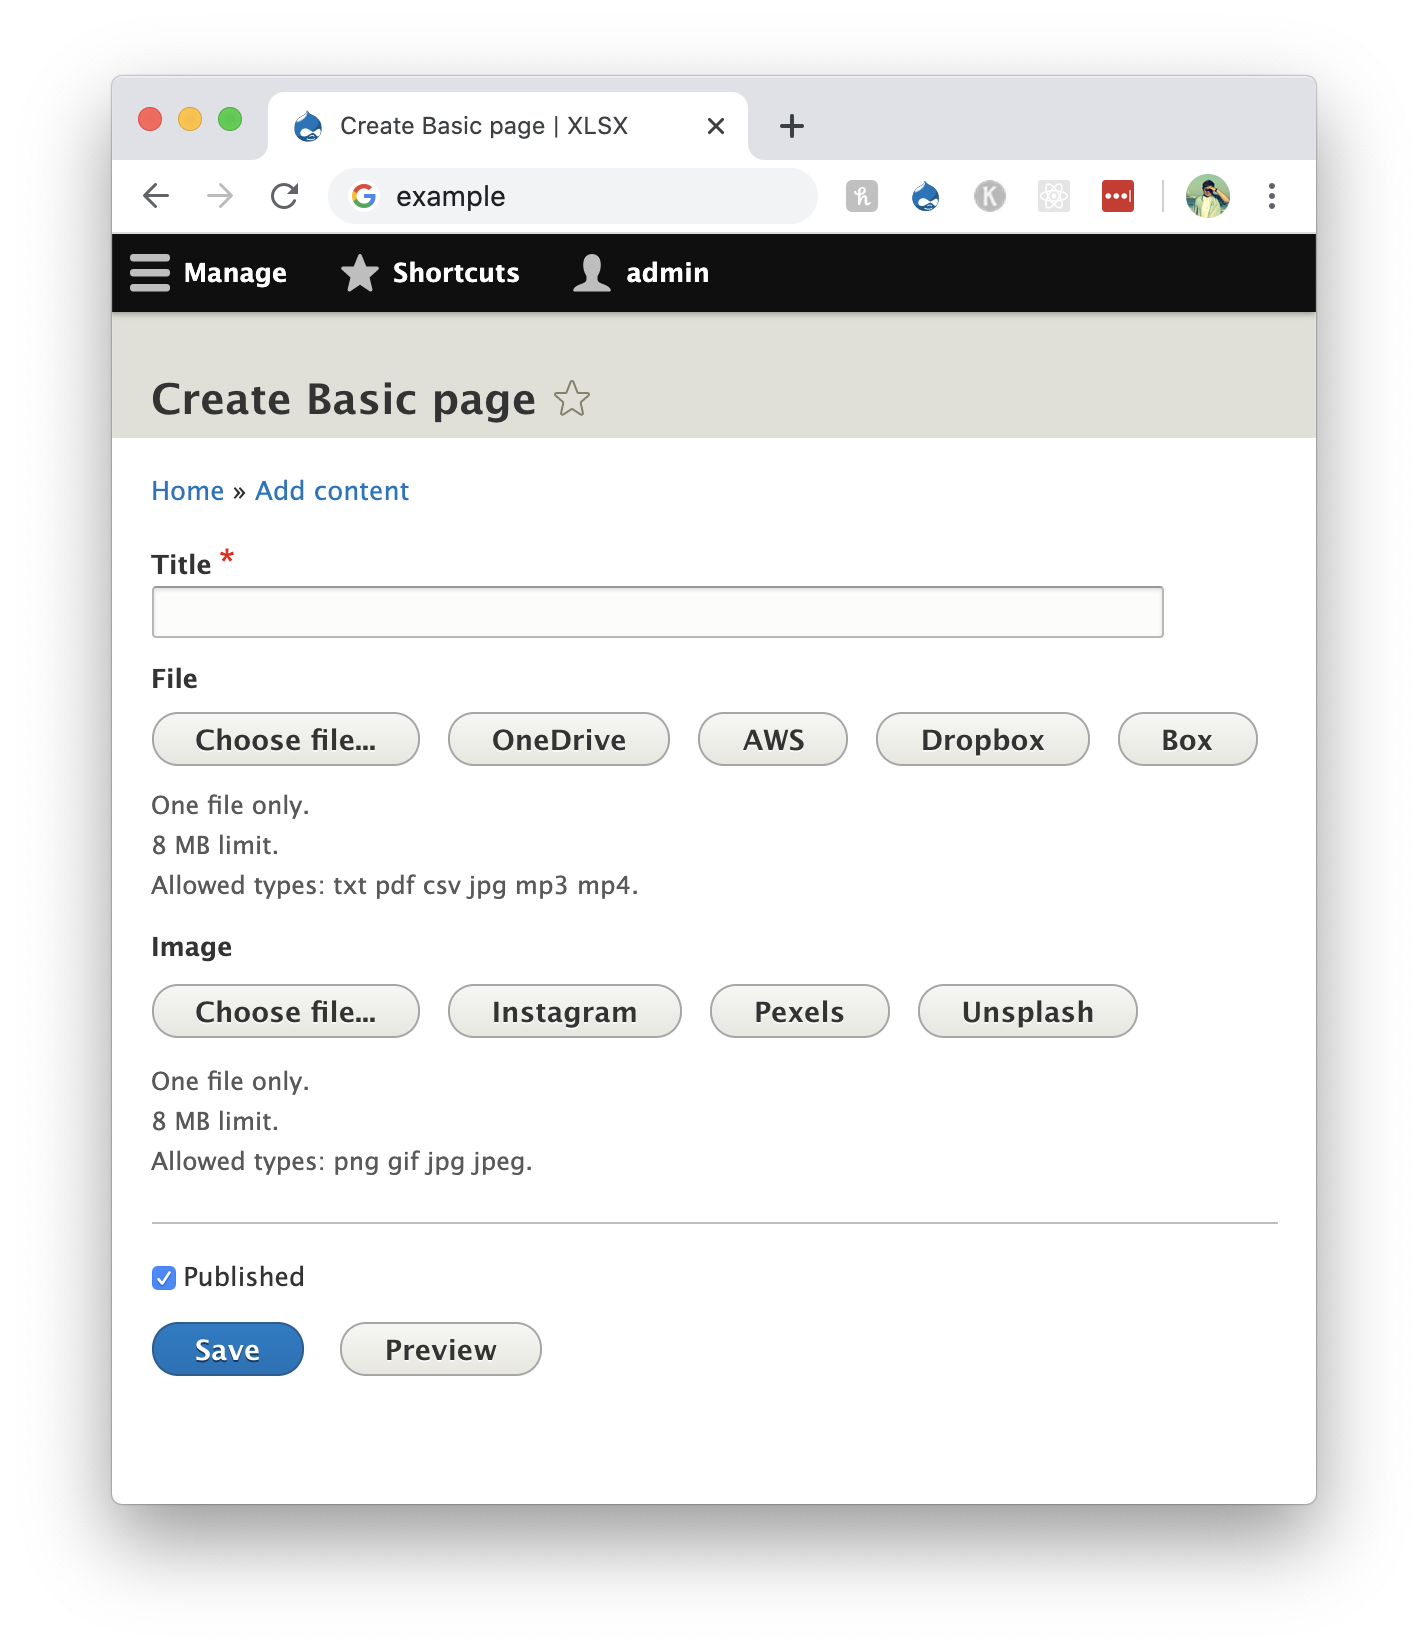Open the Shortcuts menu
The height and width of the screenshot is (1652, 1428).
click(430, 273)
